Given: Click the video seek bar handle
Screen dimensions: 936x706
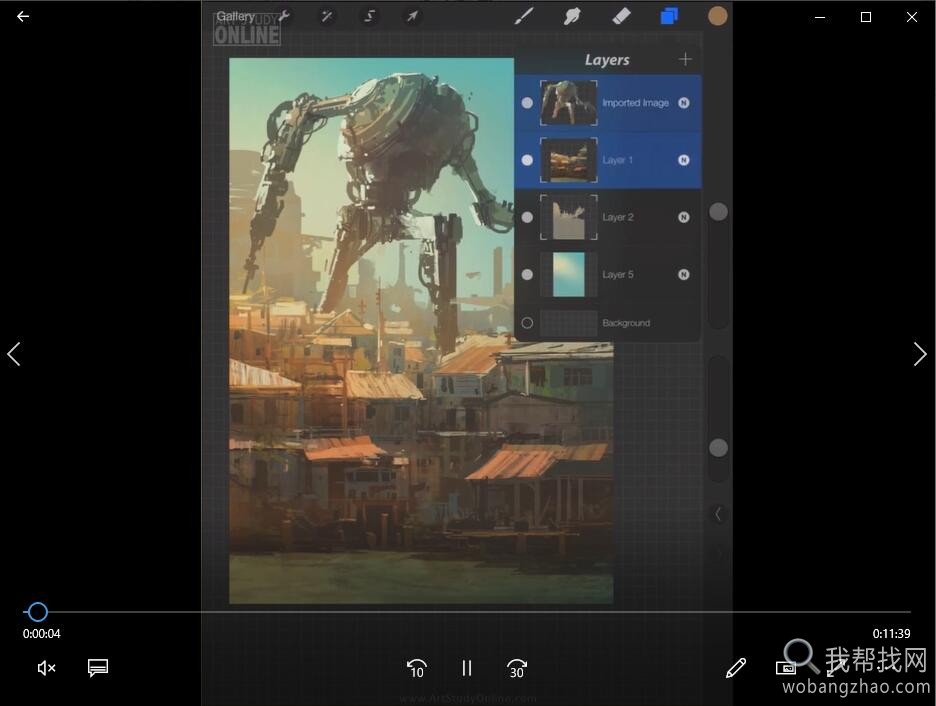Looking at the screenshot, I should tap(38, 612).
